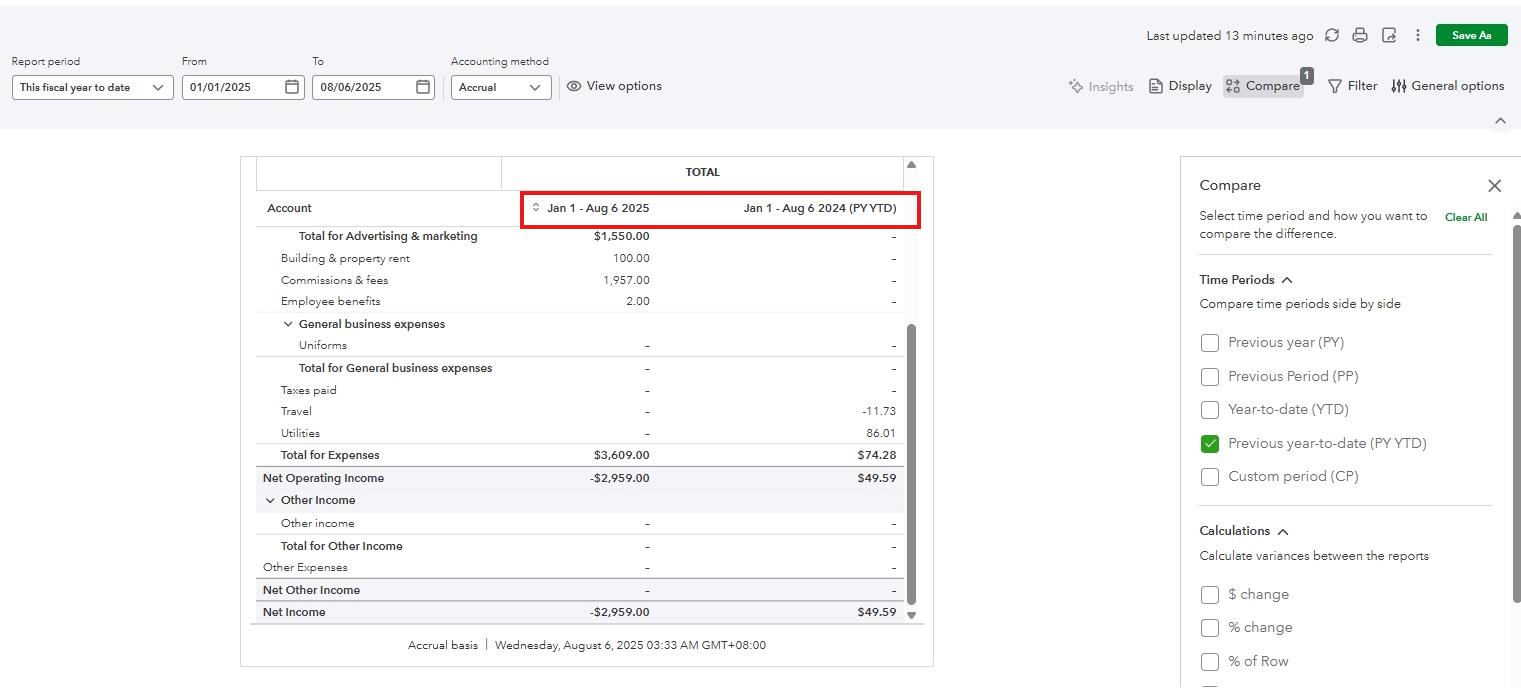Screen dimensions: 1521x690
Task: Open the Accounting method dropdown
Action: (x=501, y=87)
